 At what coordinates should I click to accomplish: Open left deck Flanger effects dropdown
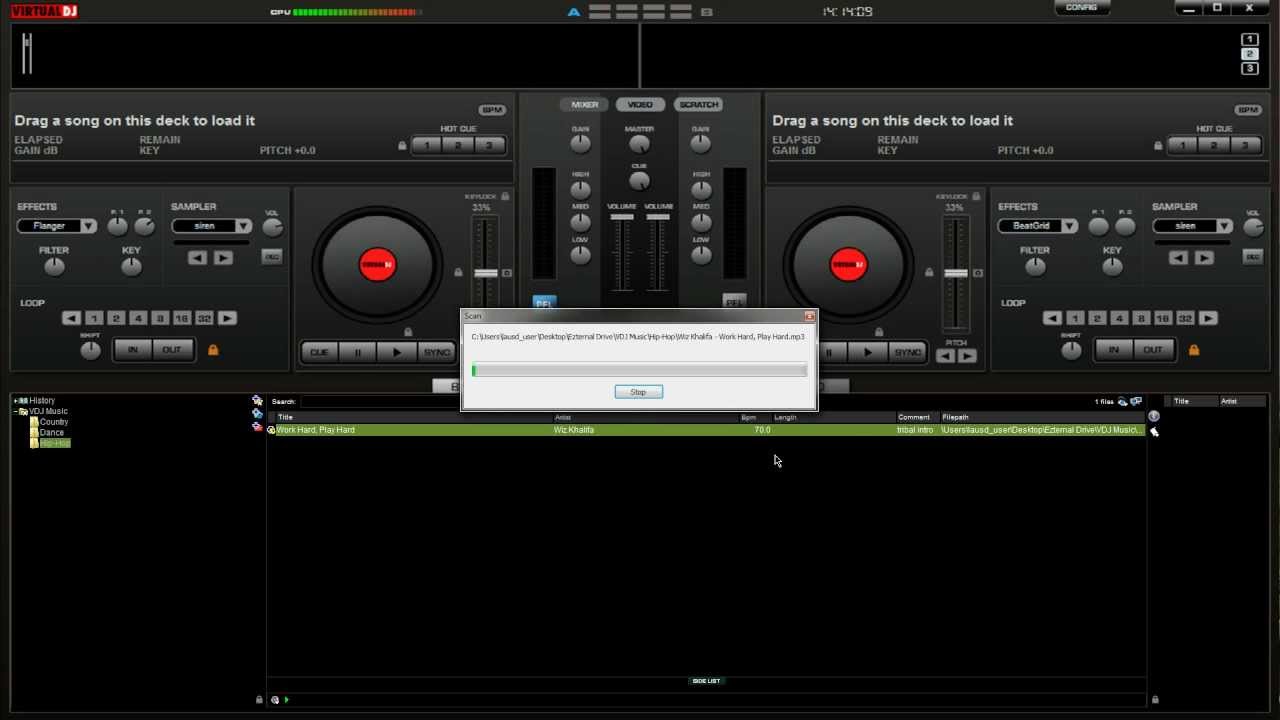57,226
